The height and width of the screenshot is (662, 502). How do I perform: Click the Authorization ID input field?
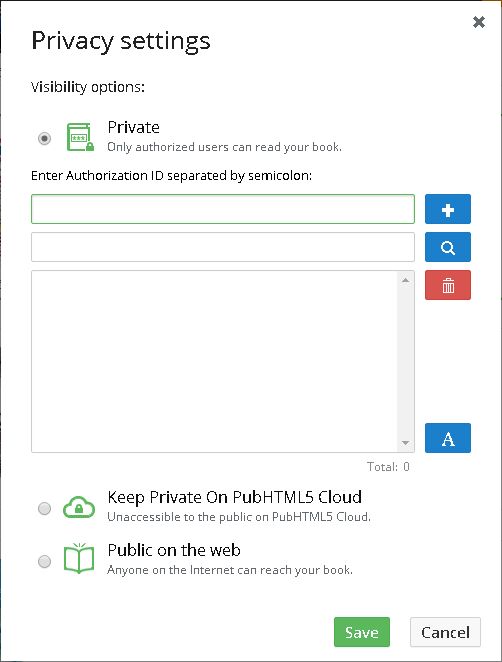[x=223, y=209]
